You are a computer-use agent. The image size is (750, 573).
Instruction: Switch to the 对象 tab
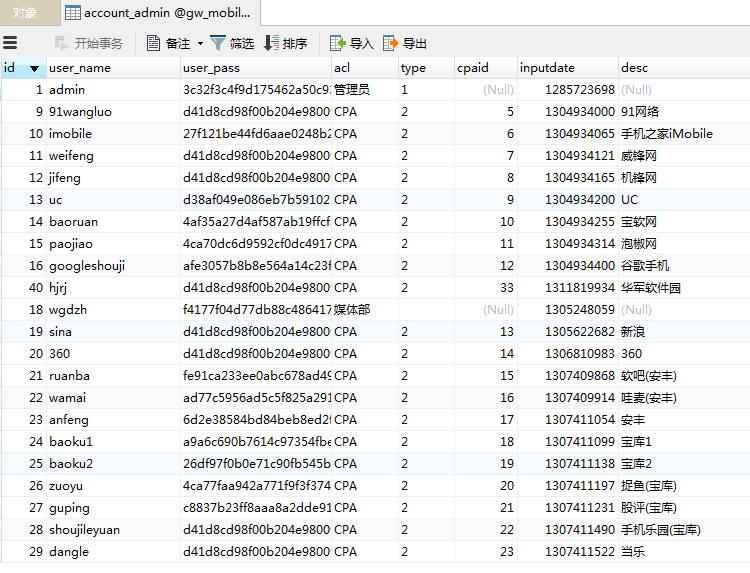pyautogui.click(x=30, y=13)
